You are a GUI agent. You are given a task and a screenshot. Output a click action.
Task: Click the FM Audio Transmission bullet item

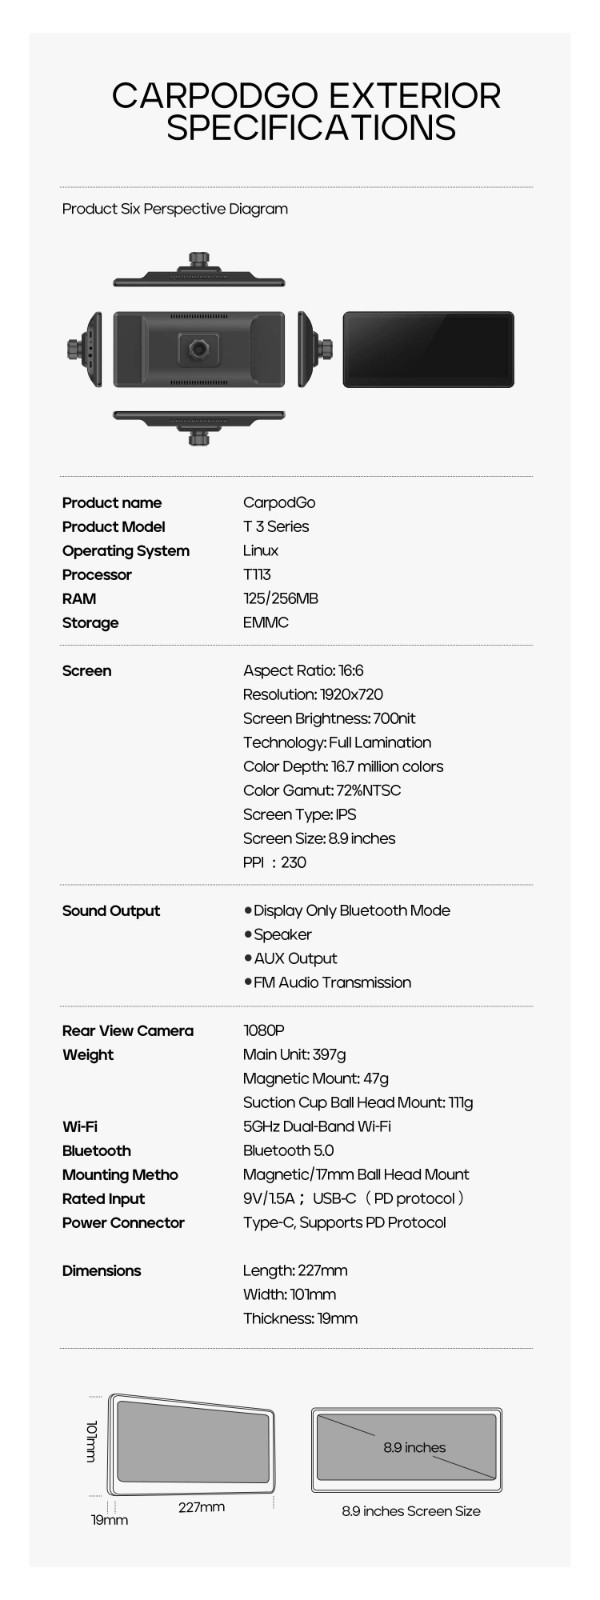click(327, 982)
